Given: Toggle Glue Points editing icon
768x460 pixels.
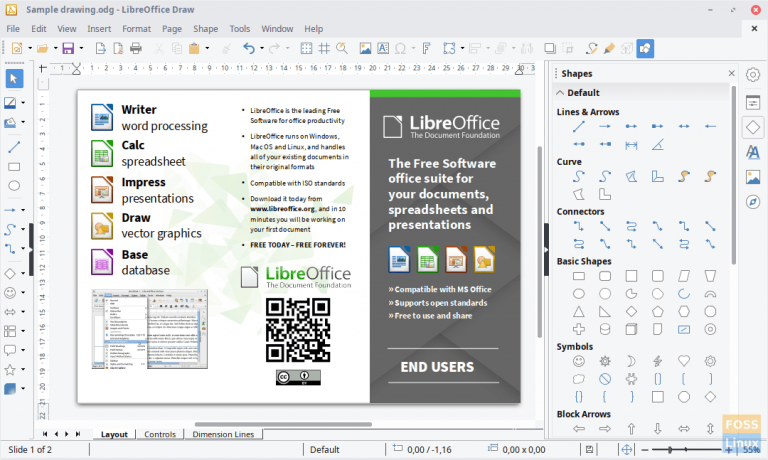Looking at the screenshot, I should (609, 48).
